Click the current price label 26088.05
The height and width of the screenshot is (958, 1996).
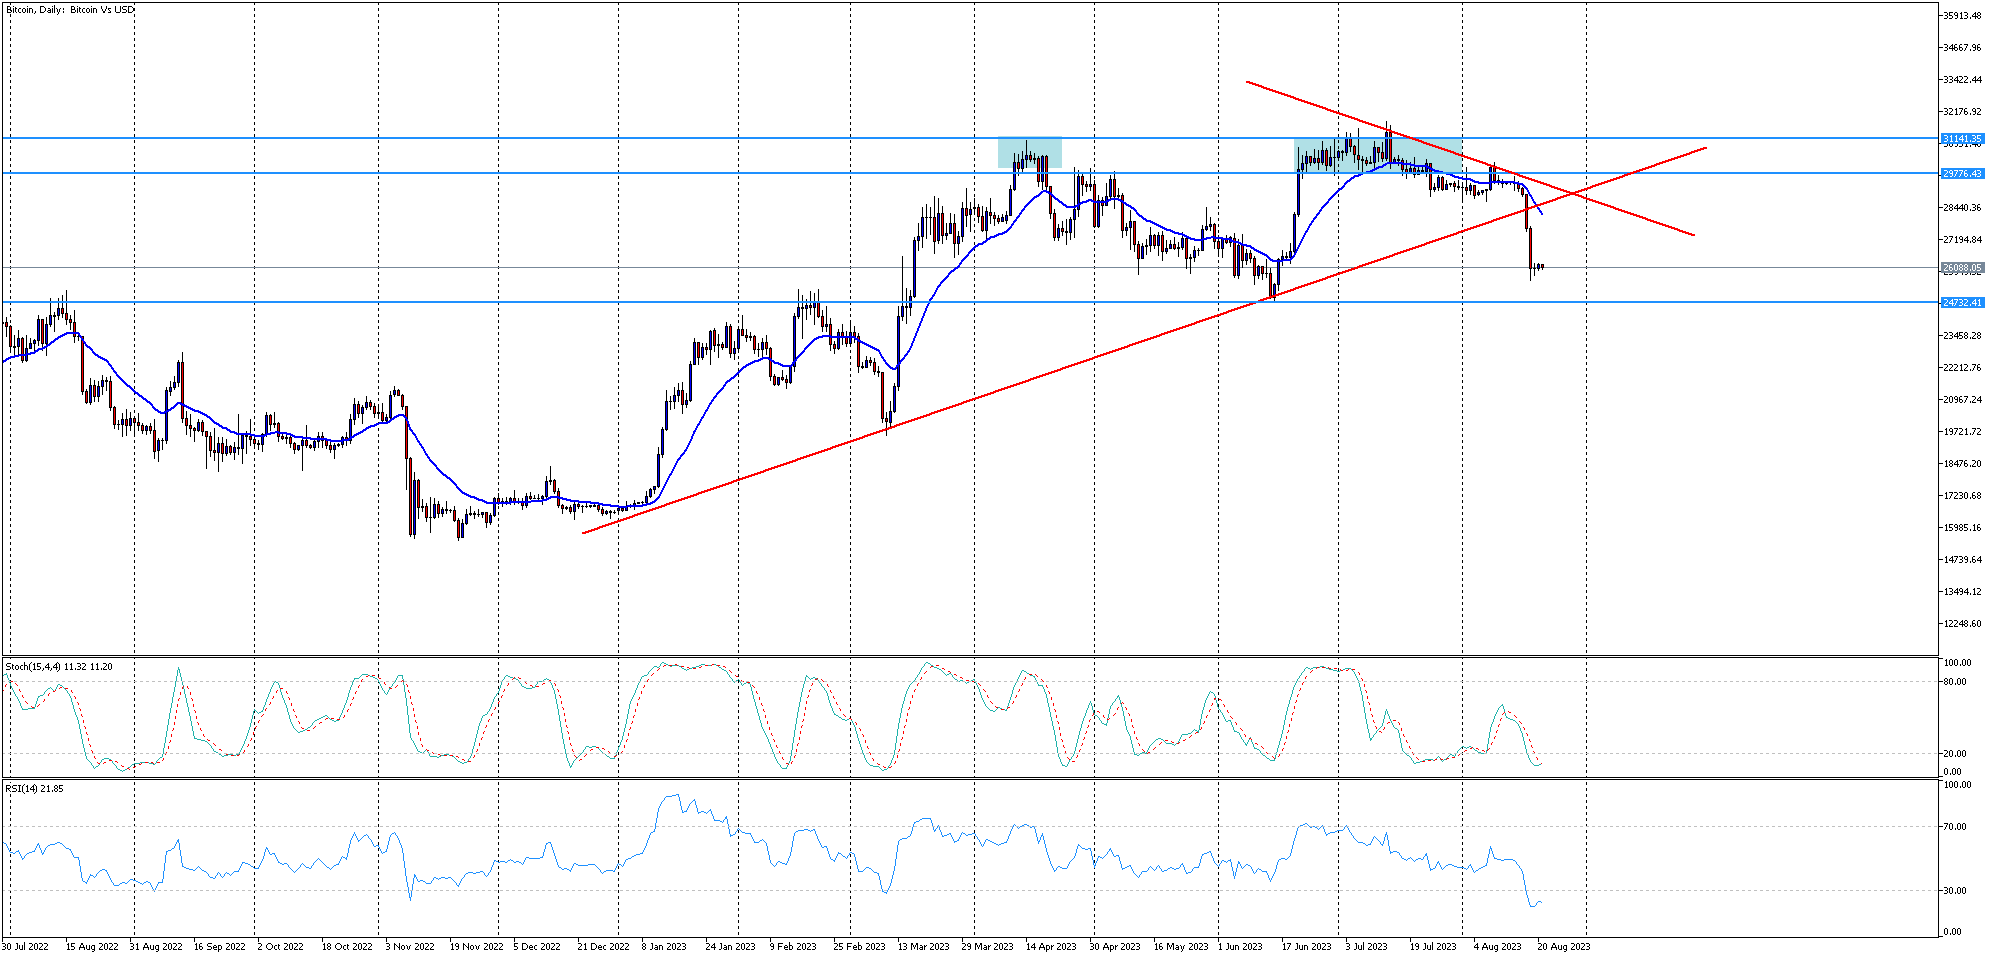point(1961,268)
